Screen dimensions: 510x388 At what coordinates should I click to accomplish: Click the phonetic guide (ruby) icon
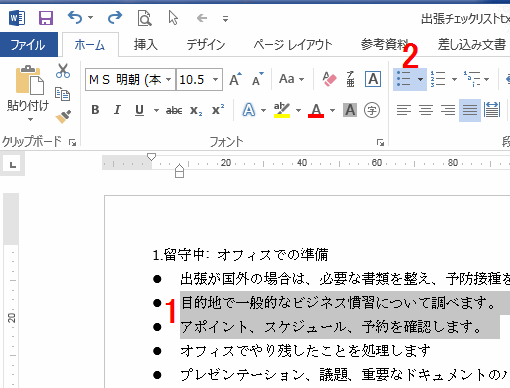click(350, 79)
